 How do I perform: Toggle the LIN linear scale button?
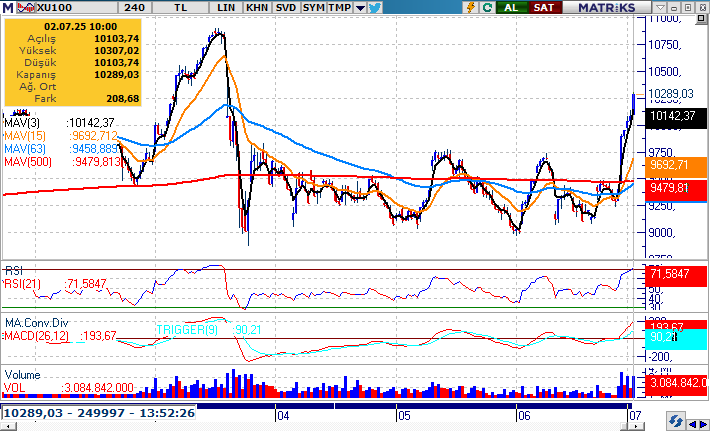point(226,7)
